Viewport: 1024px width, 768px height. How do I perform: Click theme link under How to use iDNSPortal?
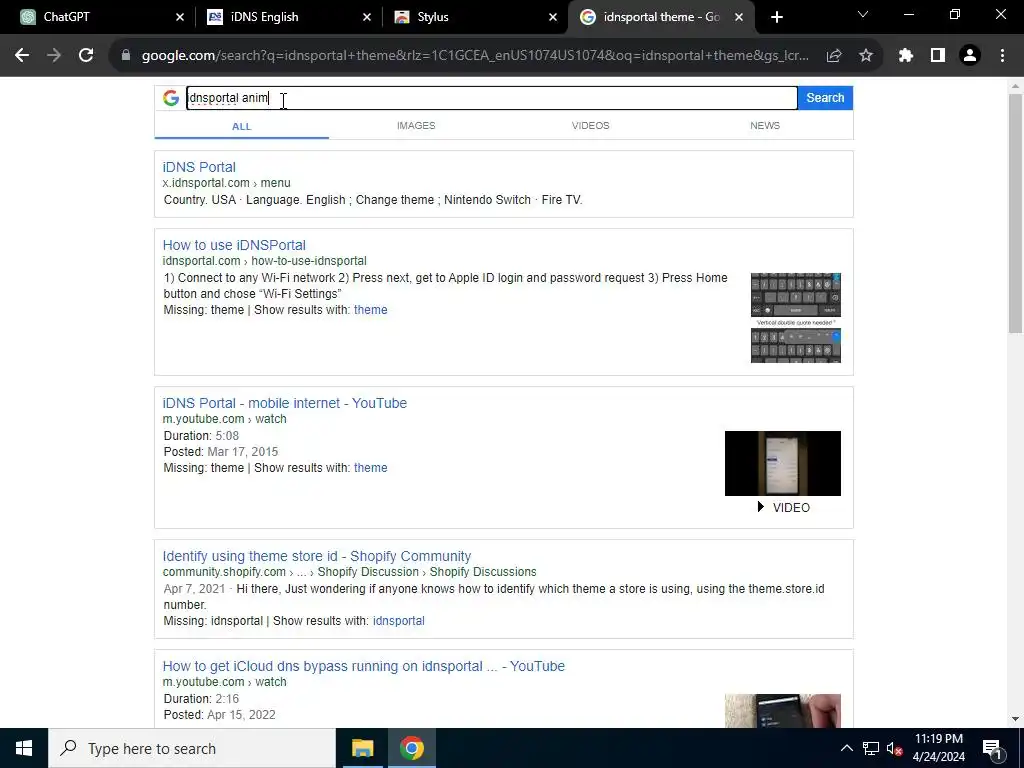point(370,310)
